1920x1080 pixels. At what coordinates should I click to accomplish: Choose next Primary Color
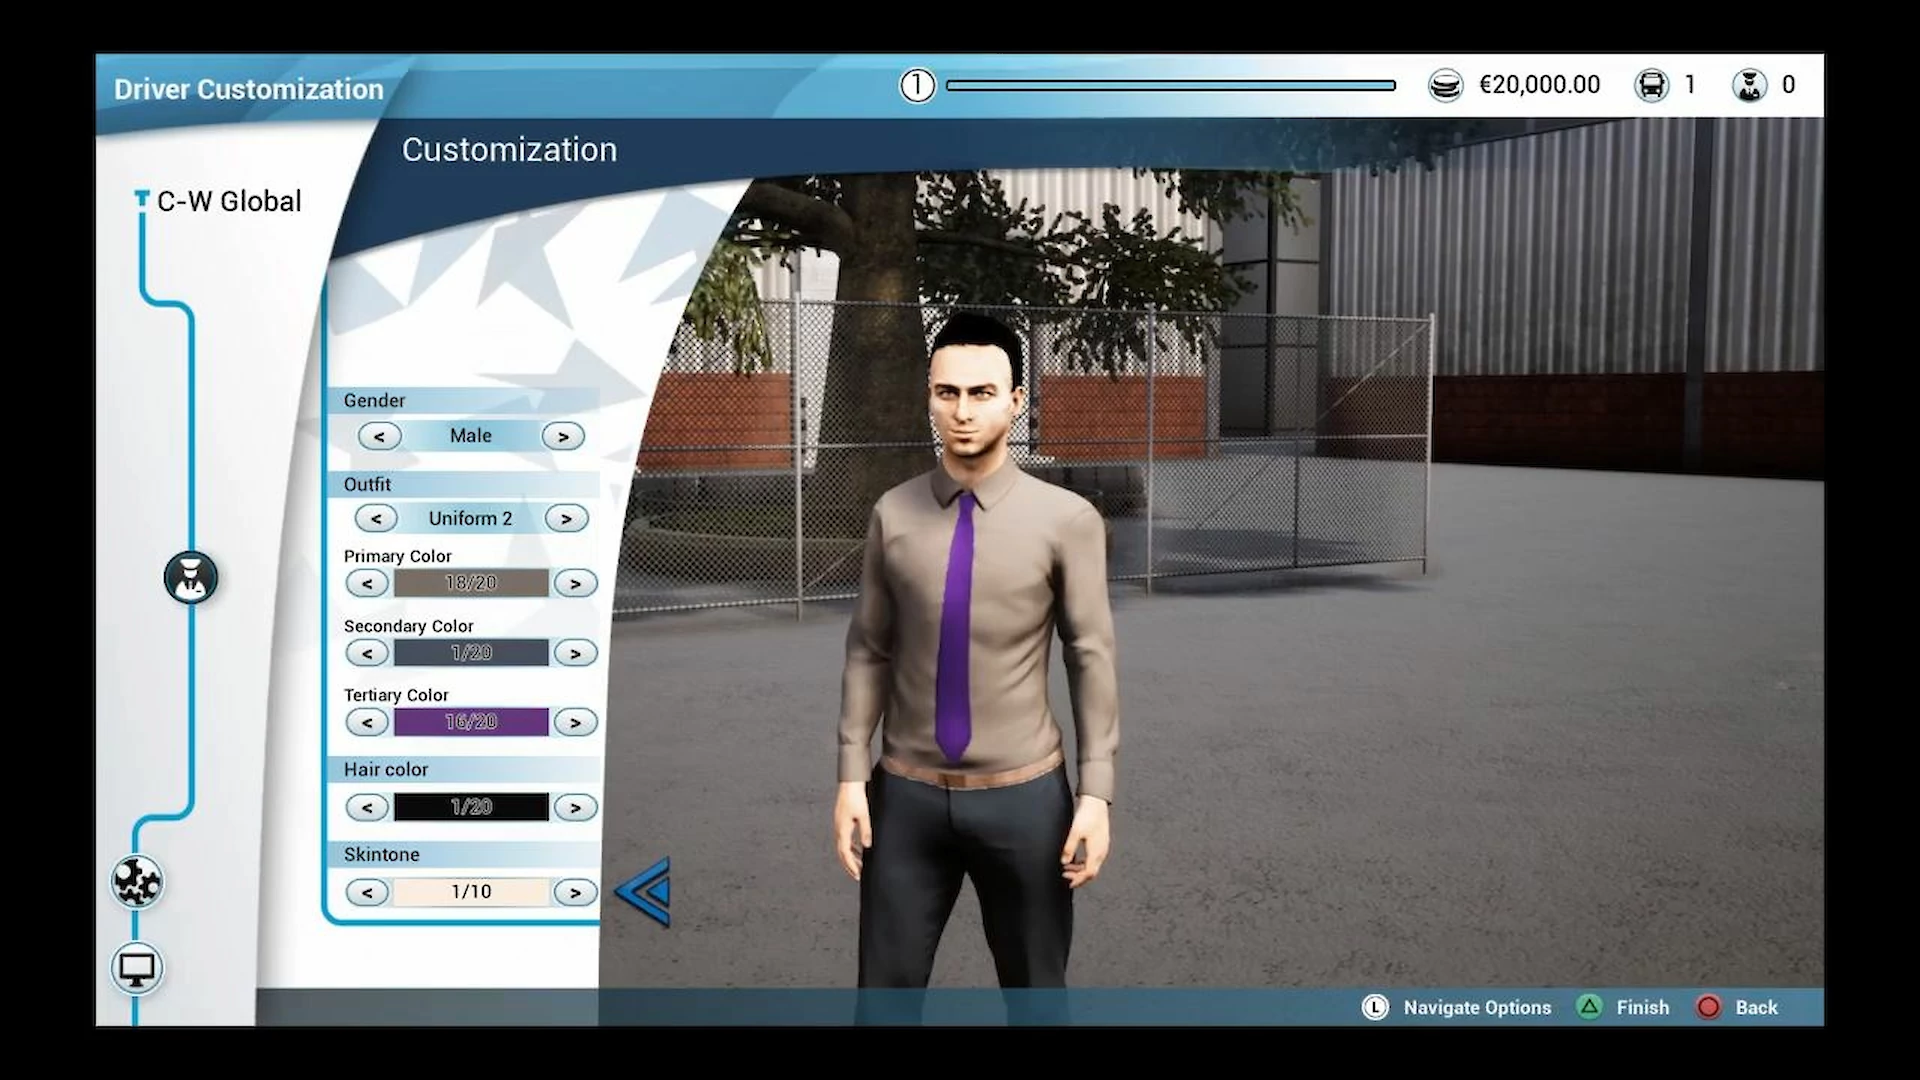575,583
